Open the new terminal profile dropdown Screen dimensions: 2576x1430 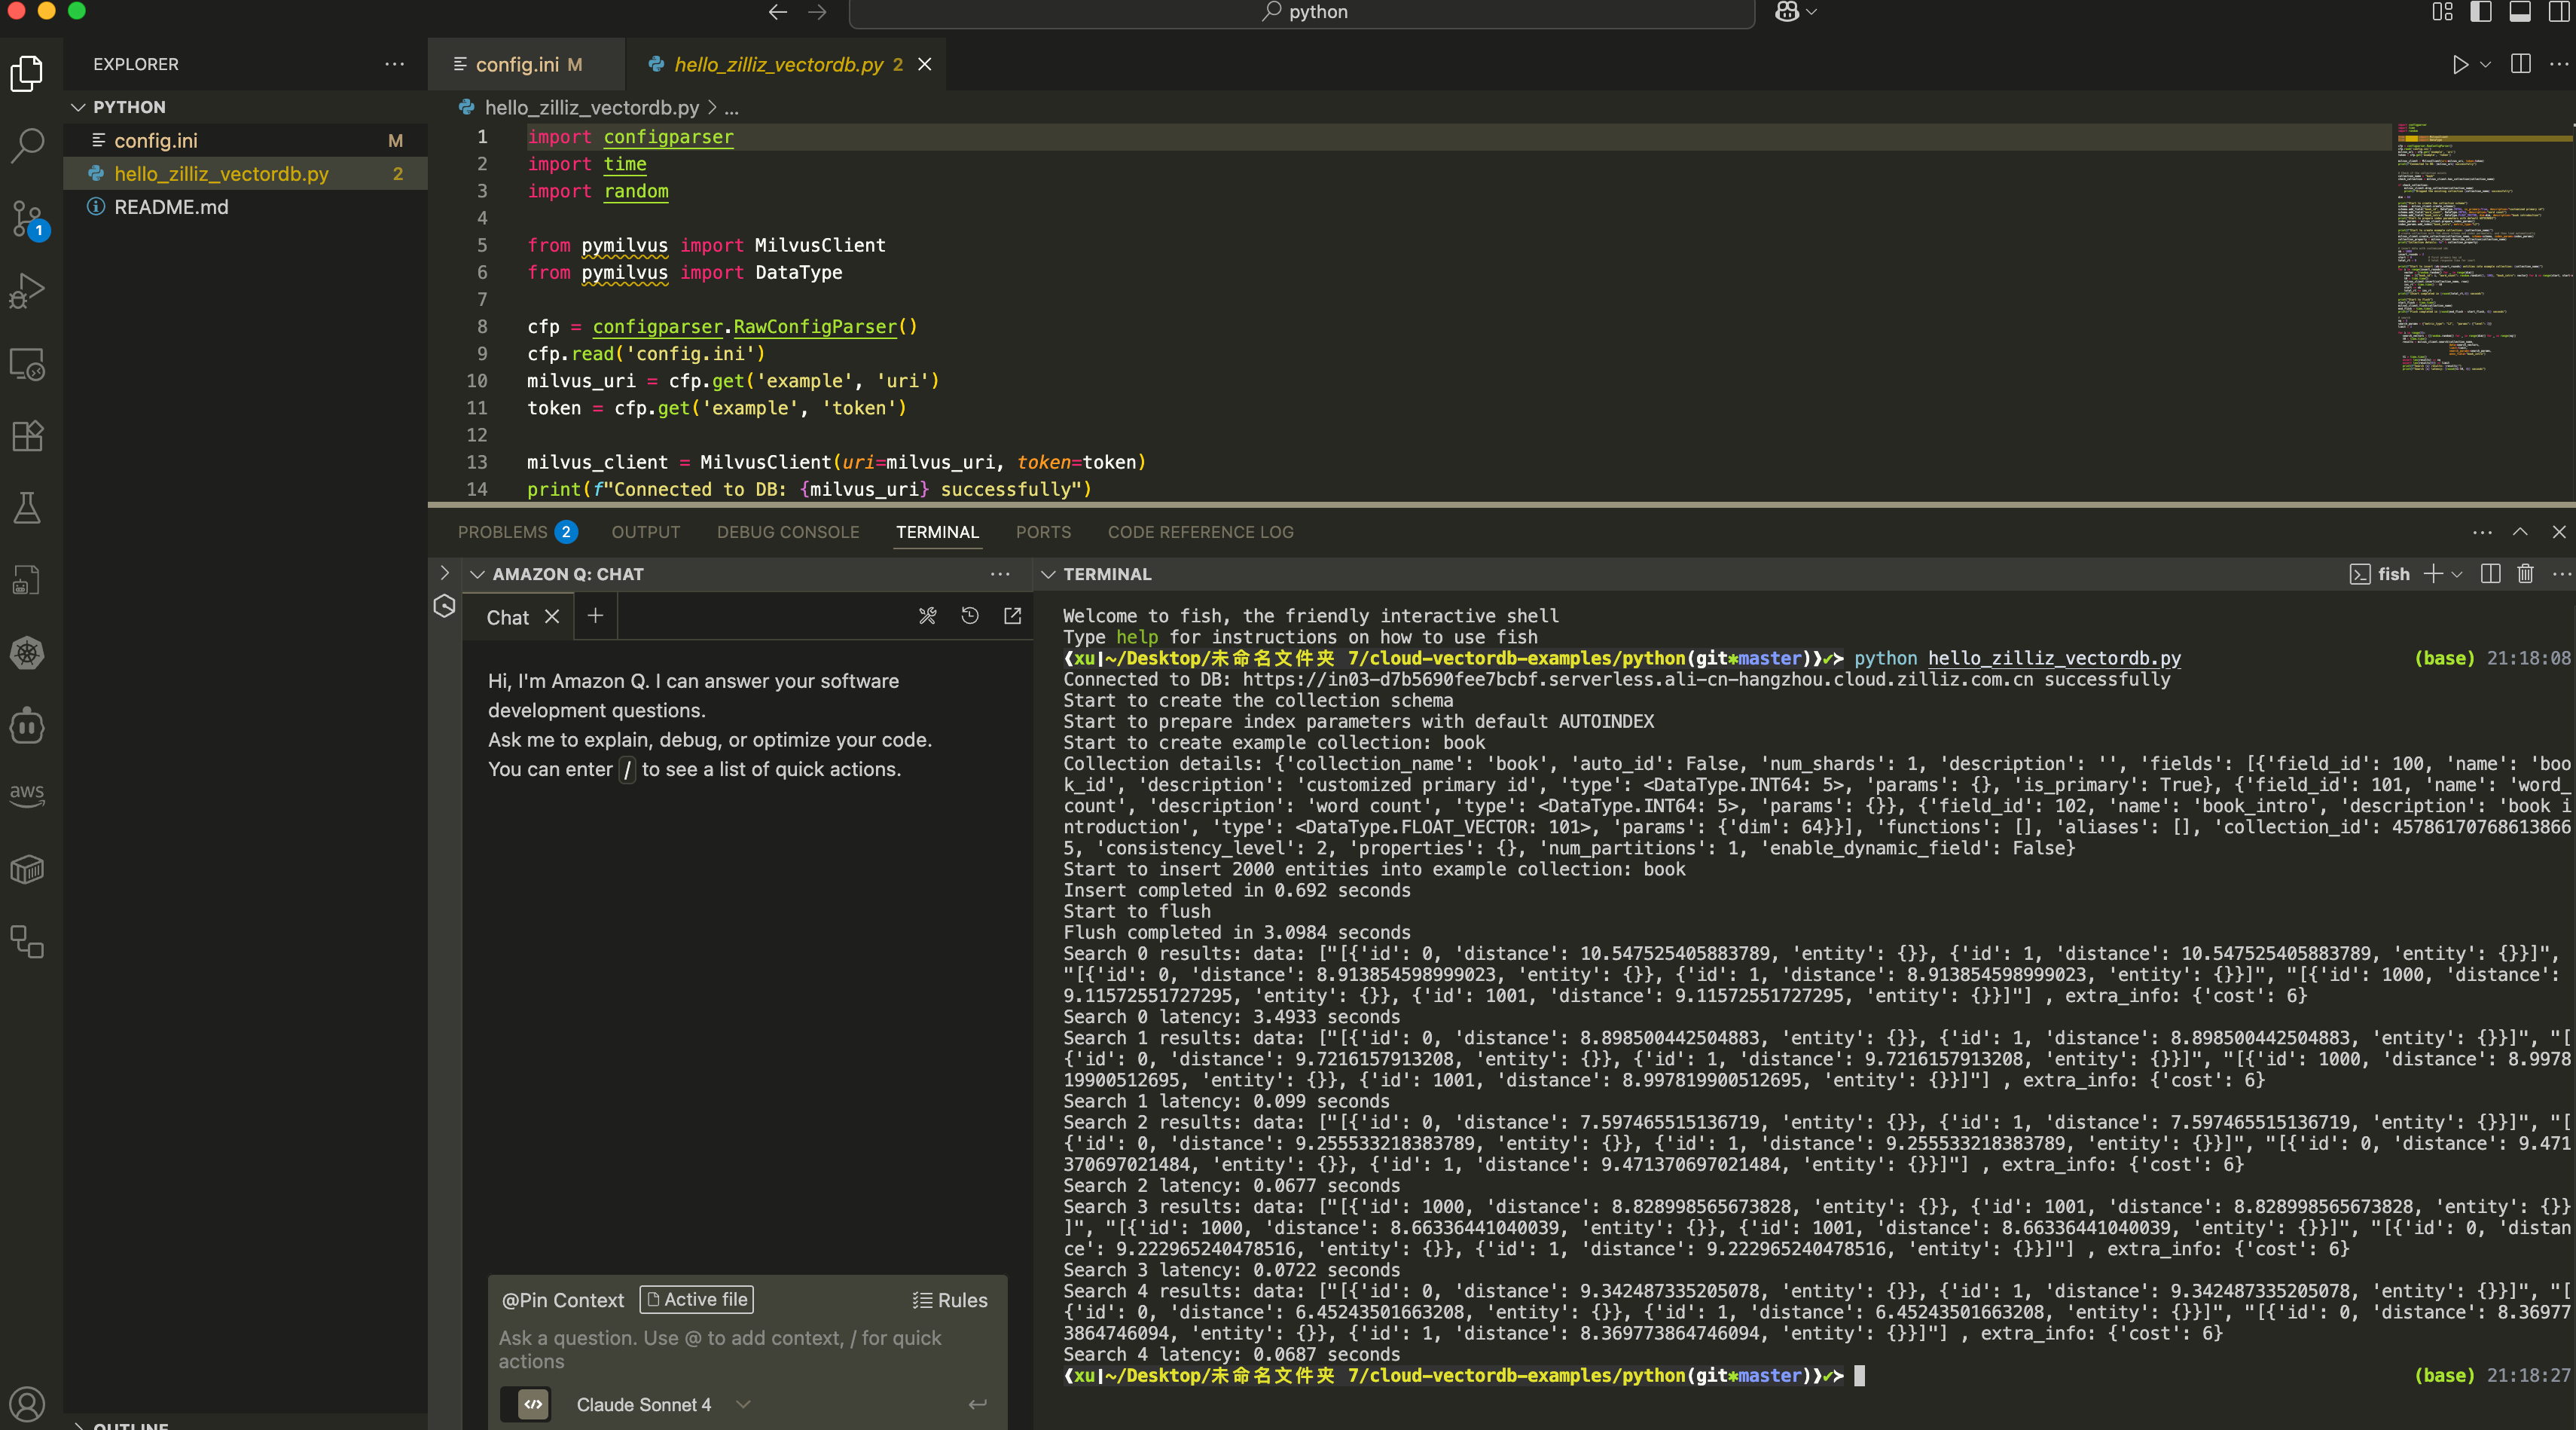coord(2457,574)
